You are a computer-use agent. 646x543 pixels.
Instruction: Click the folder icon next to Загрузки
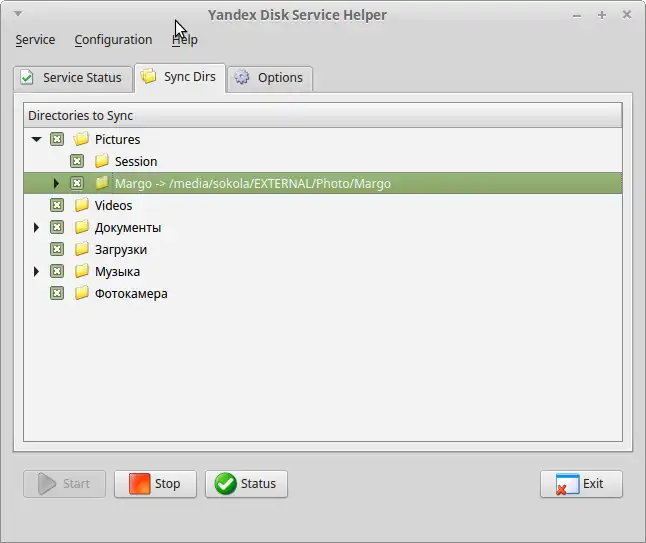pos(81,249)
